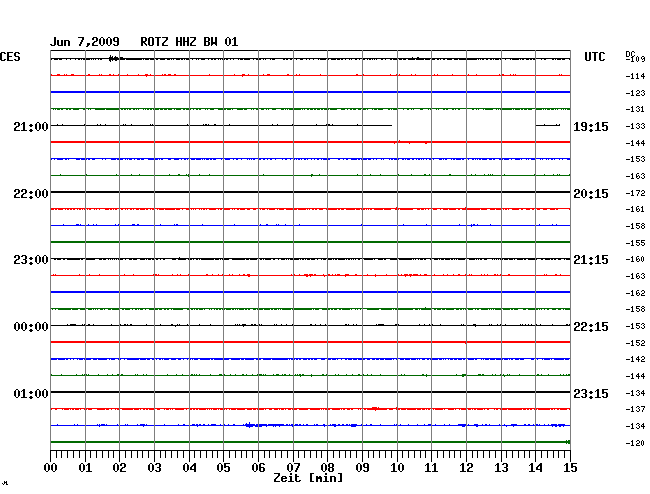
Task: Click the DC offset value "-152"
Action: point(635,343)
